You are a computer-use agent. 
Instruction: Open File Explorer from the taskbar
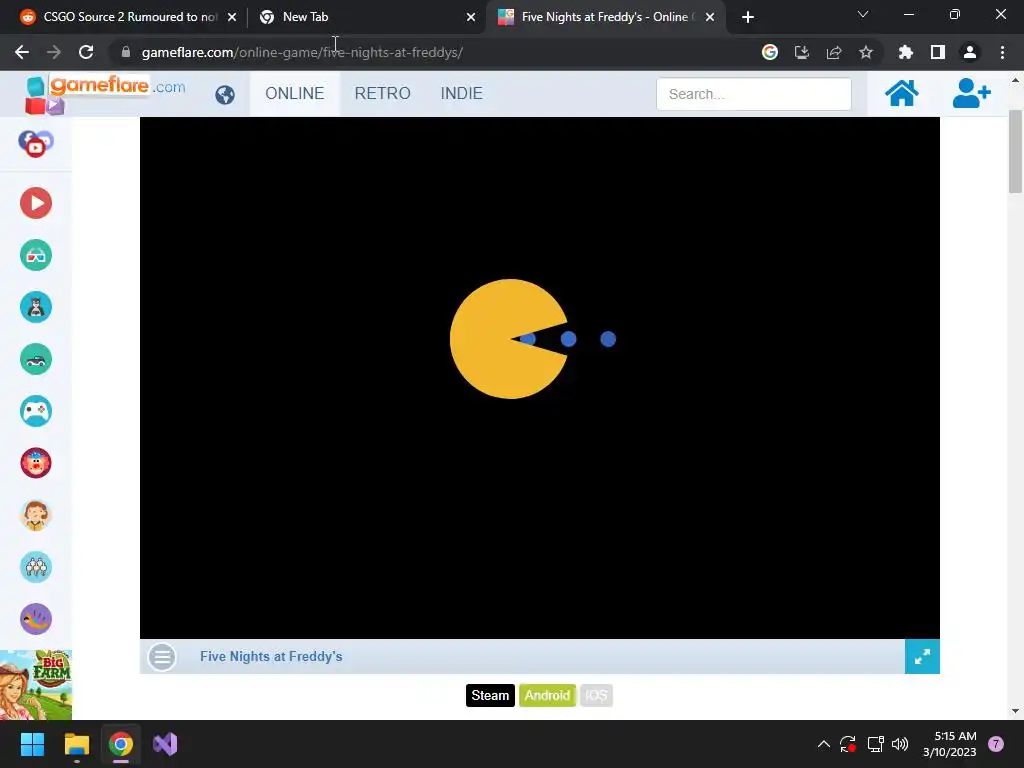click(76, 744)
